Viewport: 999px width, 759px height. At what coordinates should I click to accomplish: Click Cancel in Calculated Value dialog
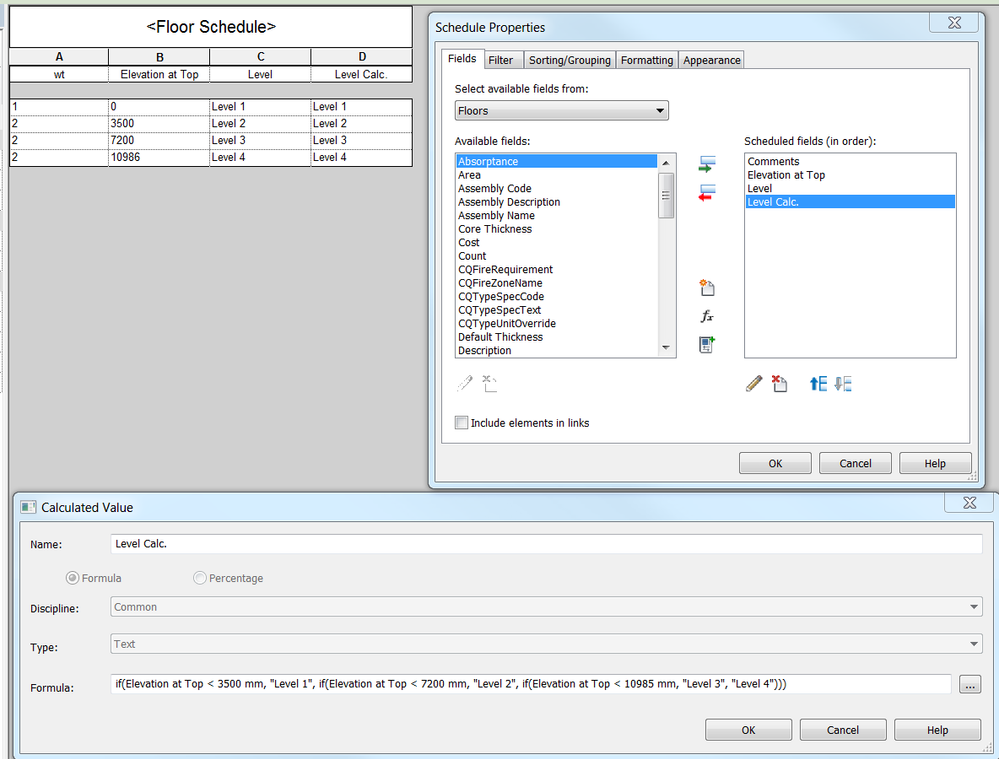pyautogui.click(x=842, y=730)
